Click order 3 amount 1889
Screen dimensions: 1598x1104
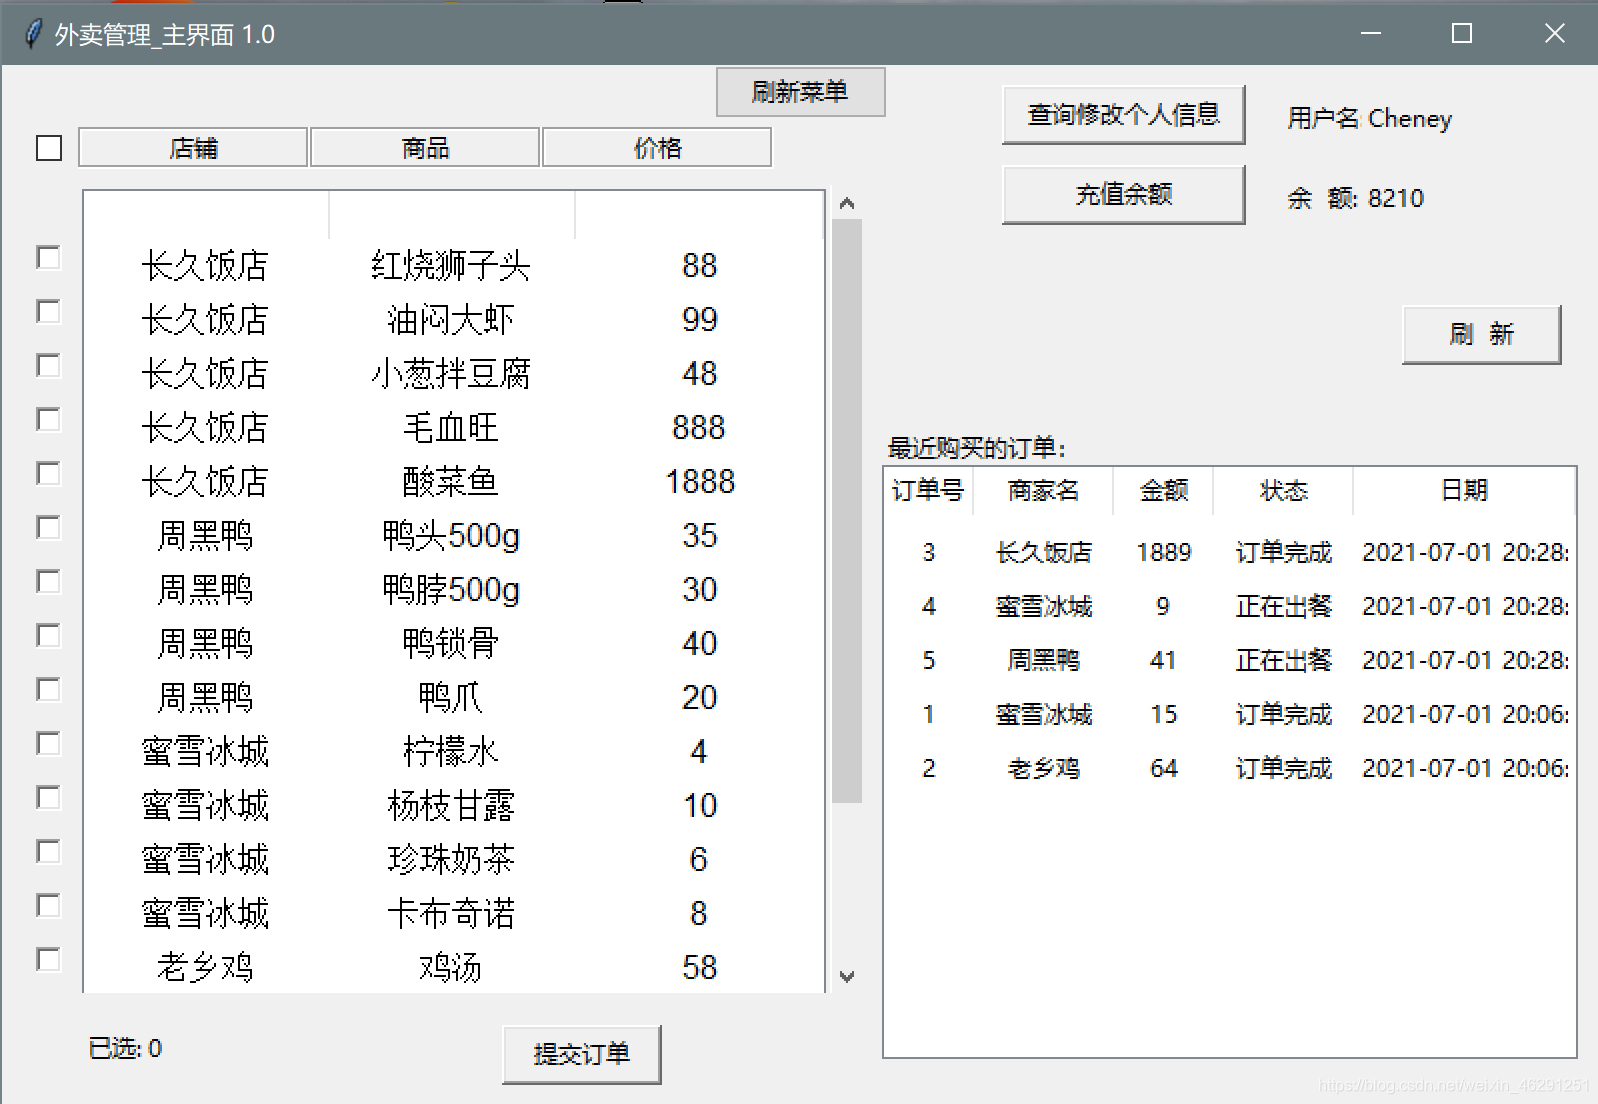point(1163,552)
